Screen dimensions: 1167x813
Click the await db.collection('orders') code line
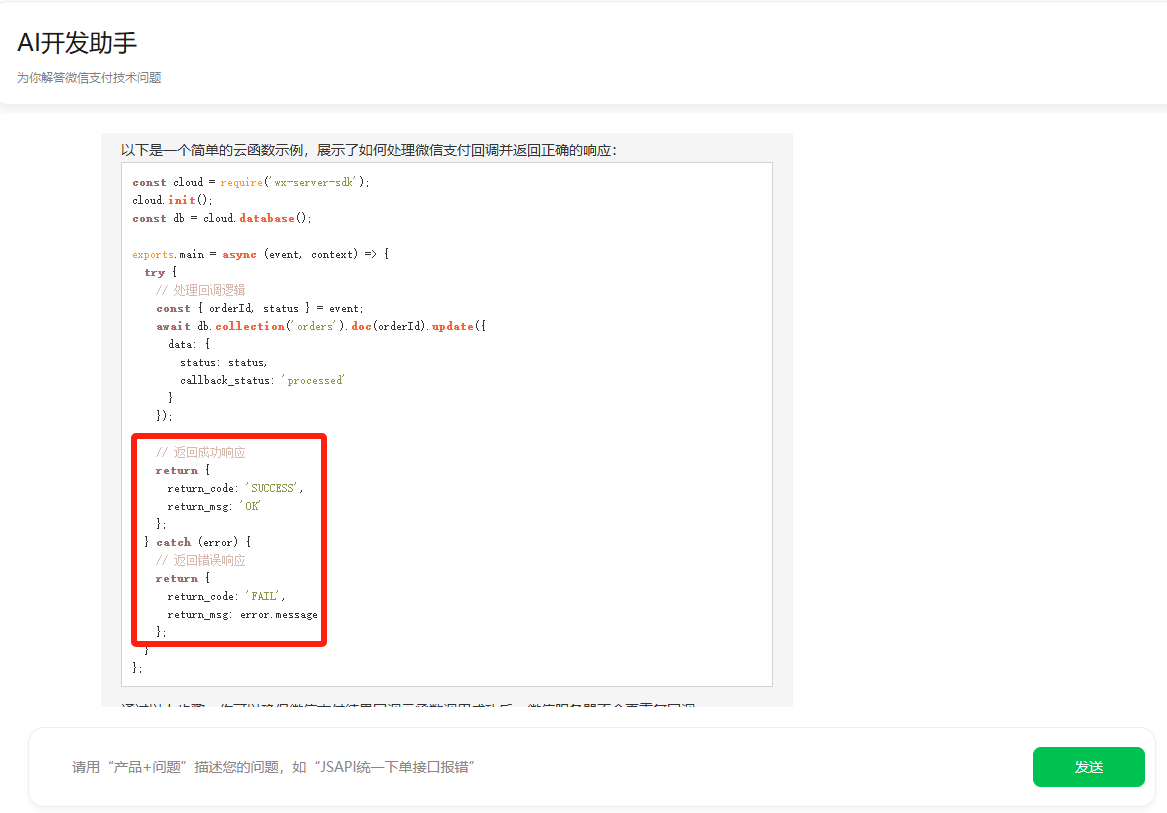coord(321,326)
